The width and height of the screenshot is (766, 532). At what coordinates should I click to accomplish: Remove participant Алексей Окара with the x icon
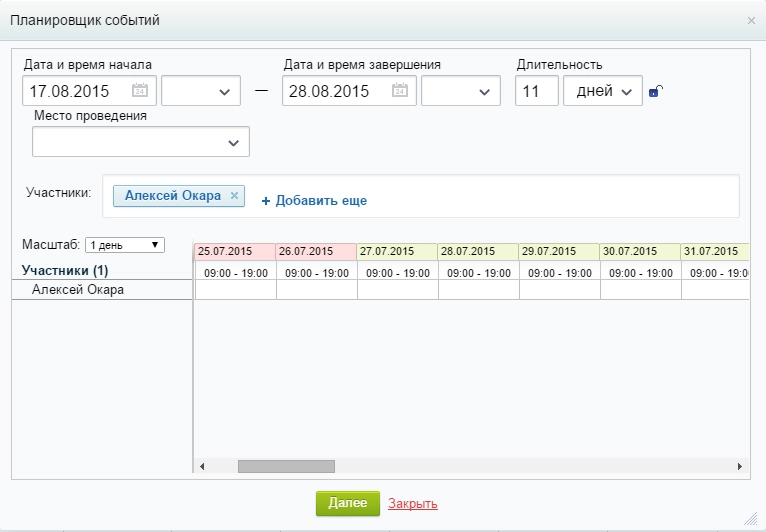(x=234, y=196)
